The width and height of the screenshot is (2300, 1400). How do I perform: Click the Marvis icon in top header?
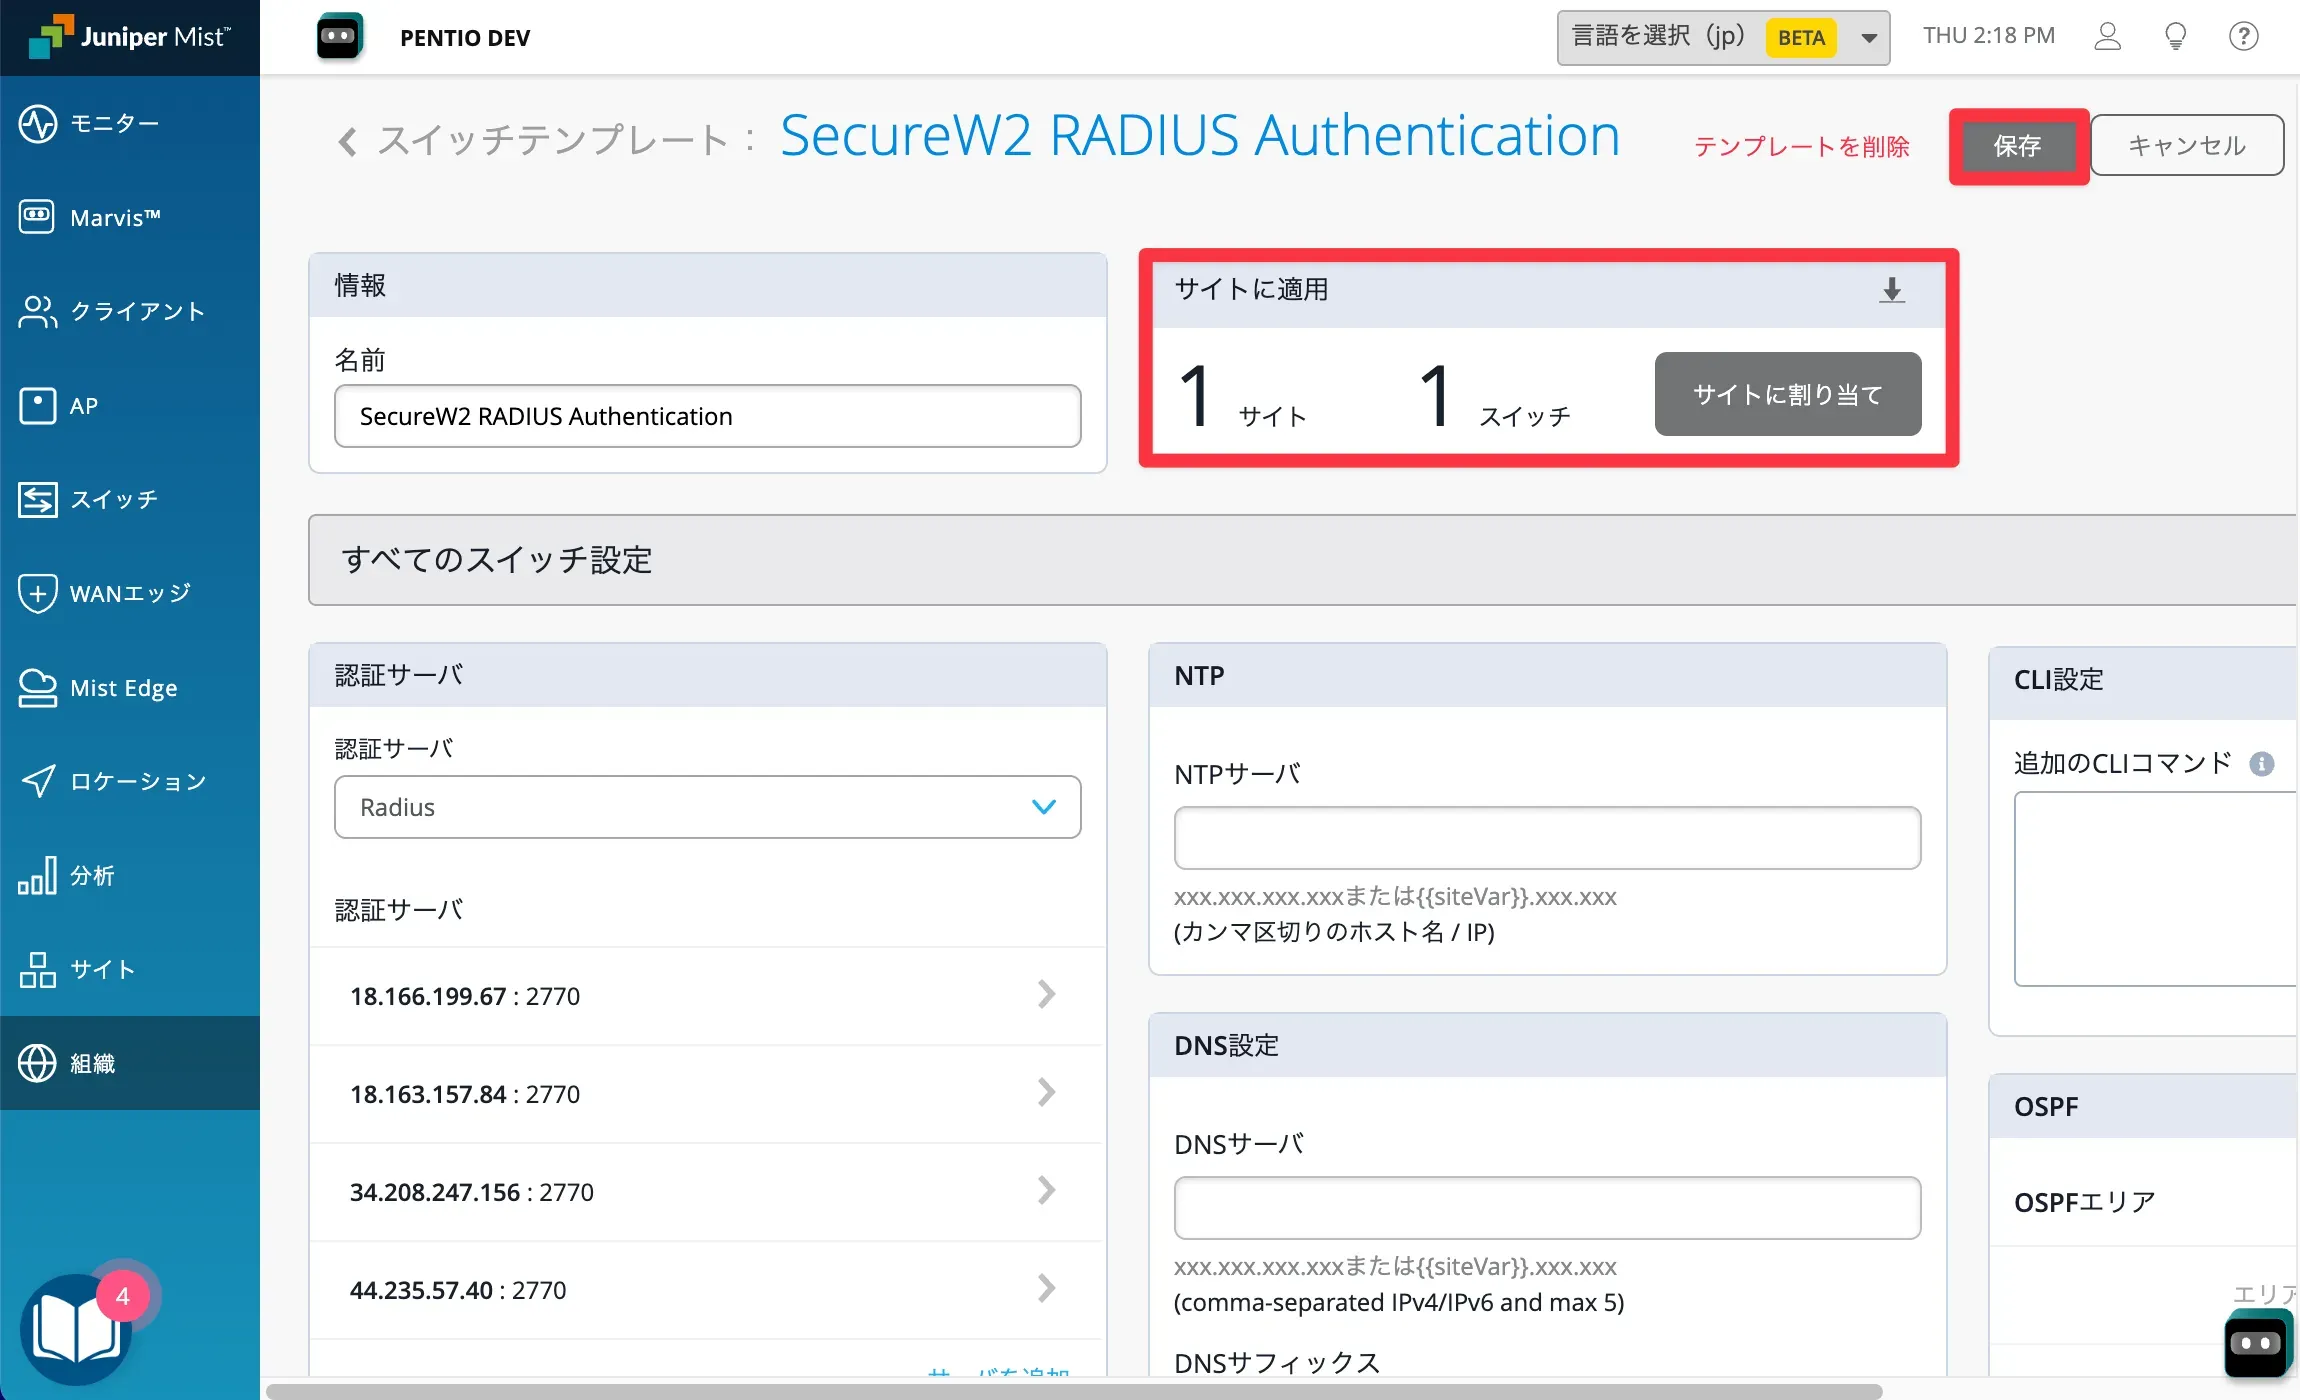point(340,37)
